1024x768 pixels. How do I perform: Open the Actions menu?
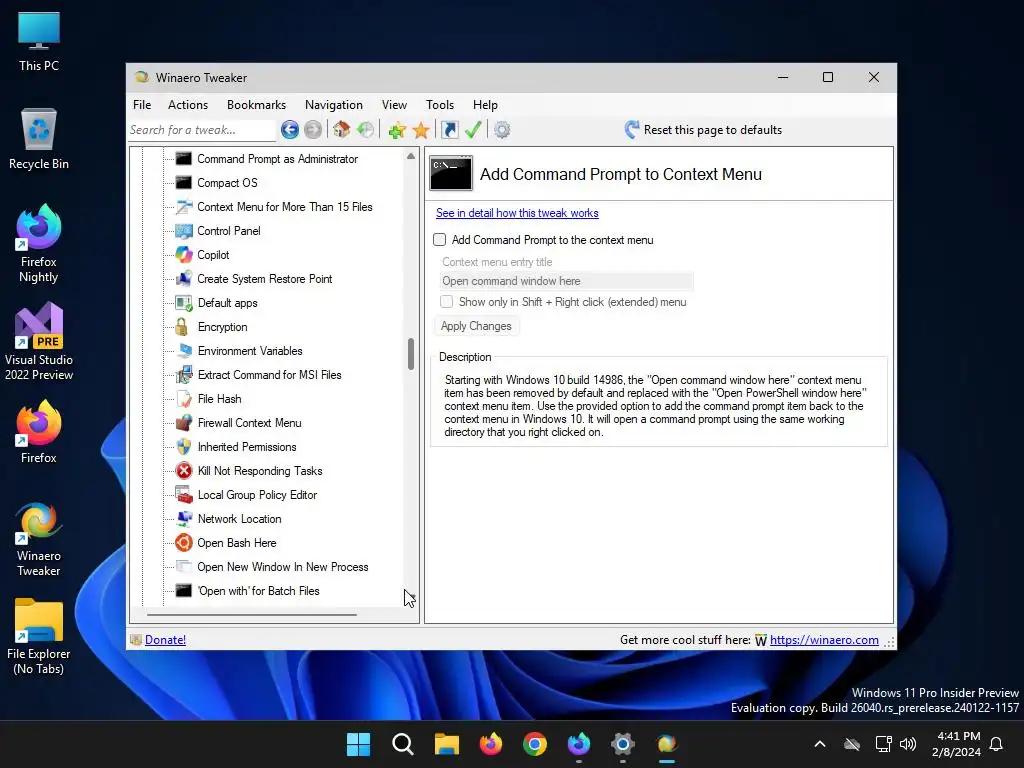[188, 104]
